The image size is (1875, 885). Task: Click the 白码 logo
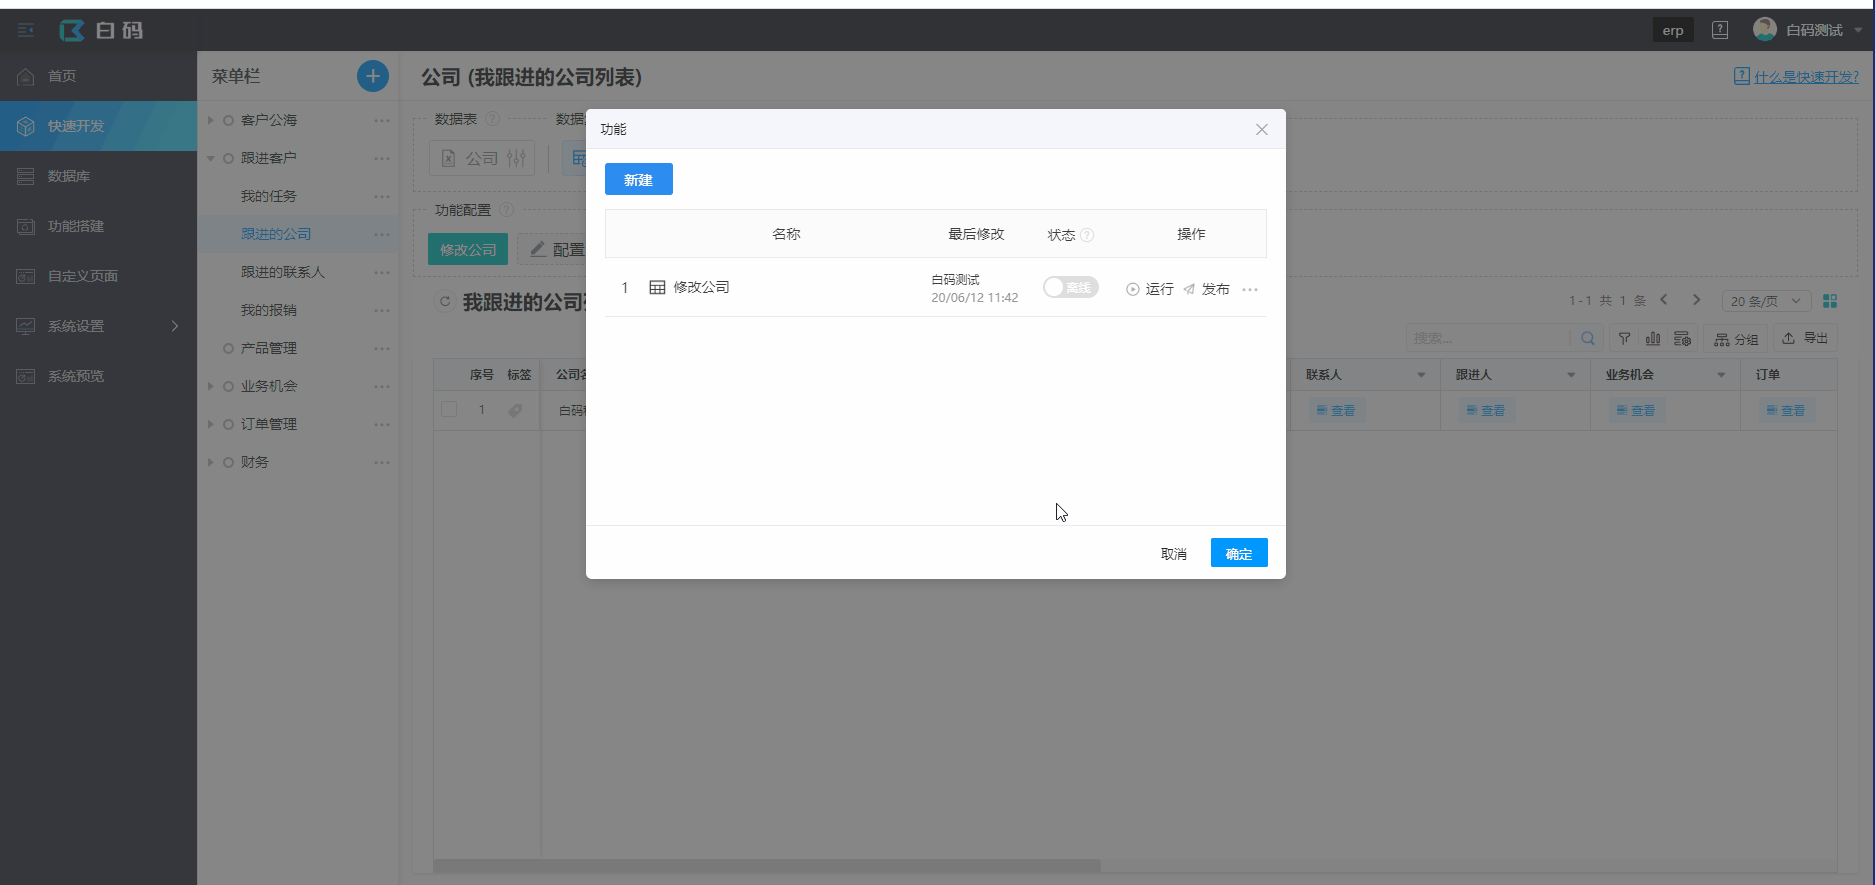pyautogui.click(x=101, y=31)
